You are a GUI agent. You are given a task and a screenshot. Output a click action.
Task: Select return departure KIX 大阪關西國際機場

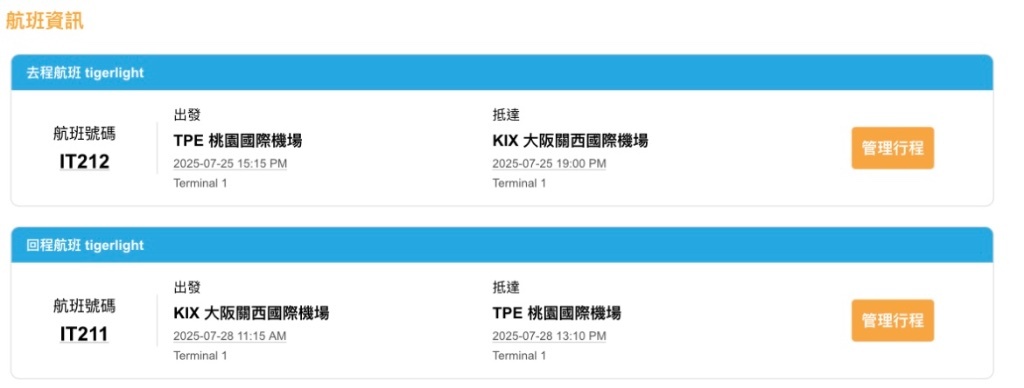(x=251, y=313)
